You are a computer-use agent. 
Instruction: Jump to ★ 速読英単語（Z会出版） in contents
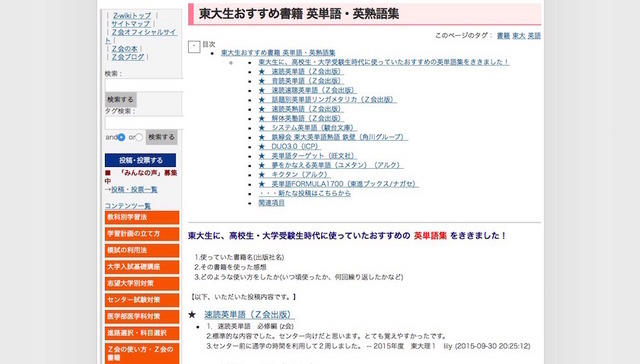click(x=300, y=71)
